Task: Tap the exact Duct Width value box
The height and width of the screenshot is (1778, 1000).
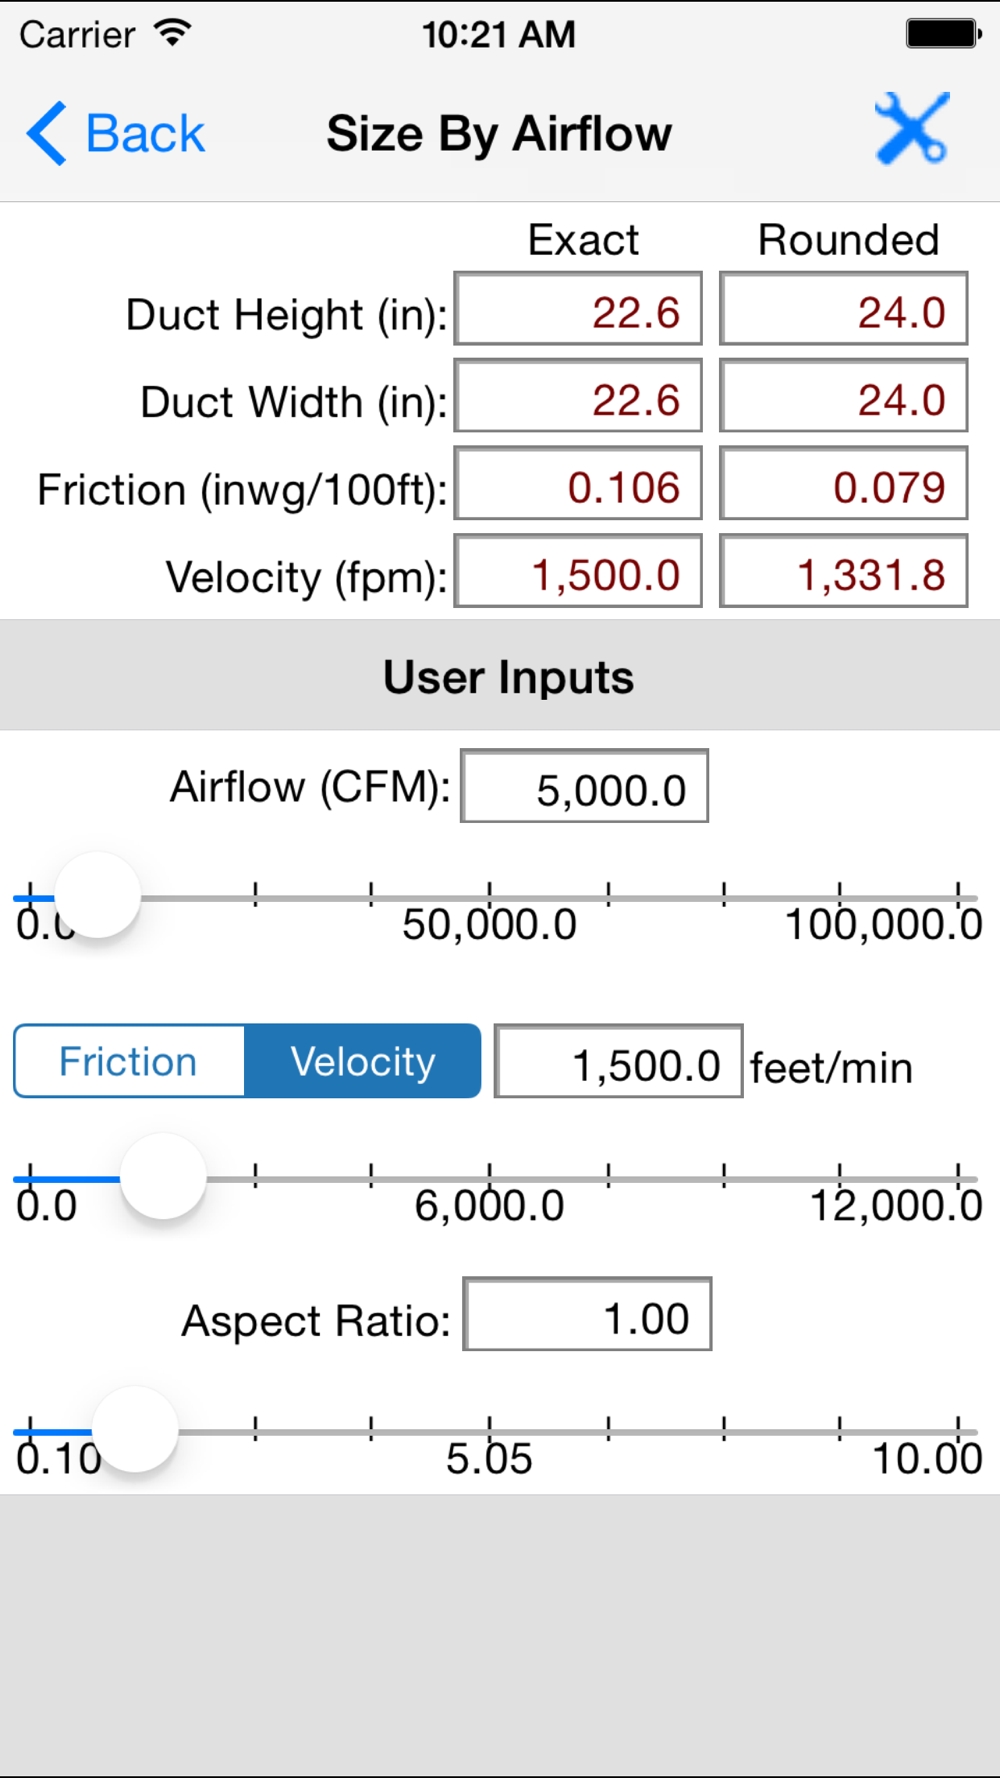Action: pyautogui.click(x=578, y=397)
